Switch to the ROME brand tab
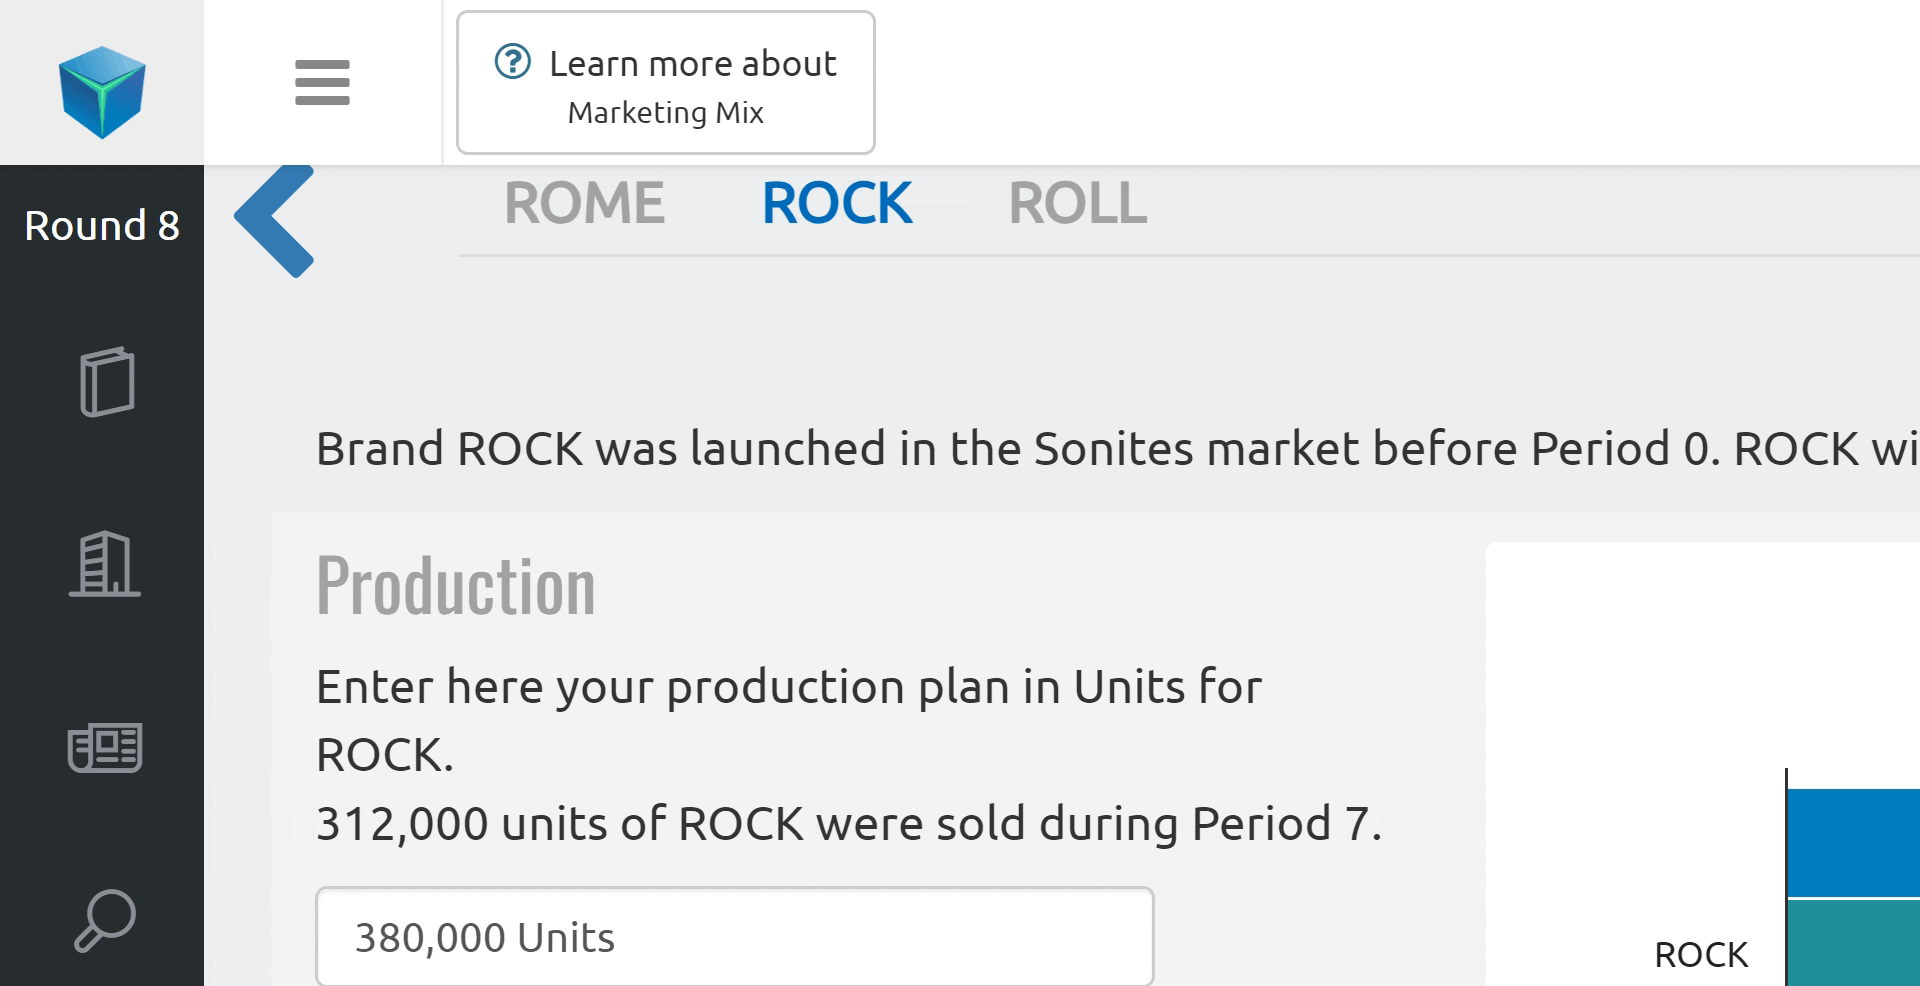 (584, 203)
